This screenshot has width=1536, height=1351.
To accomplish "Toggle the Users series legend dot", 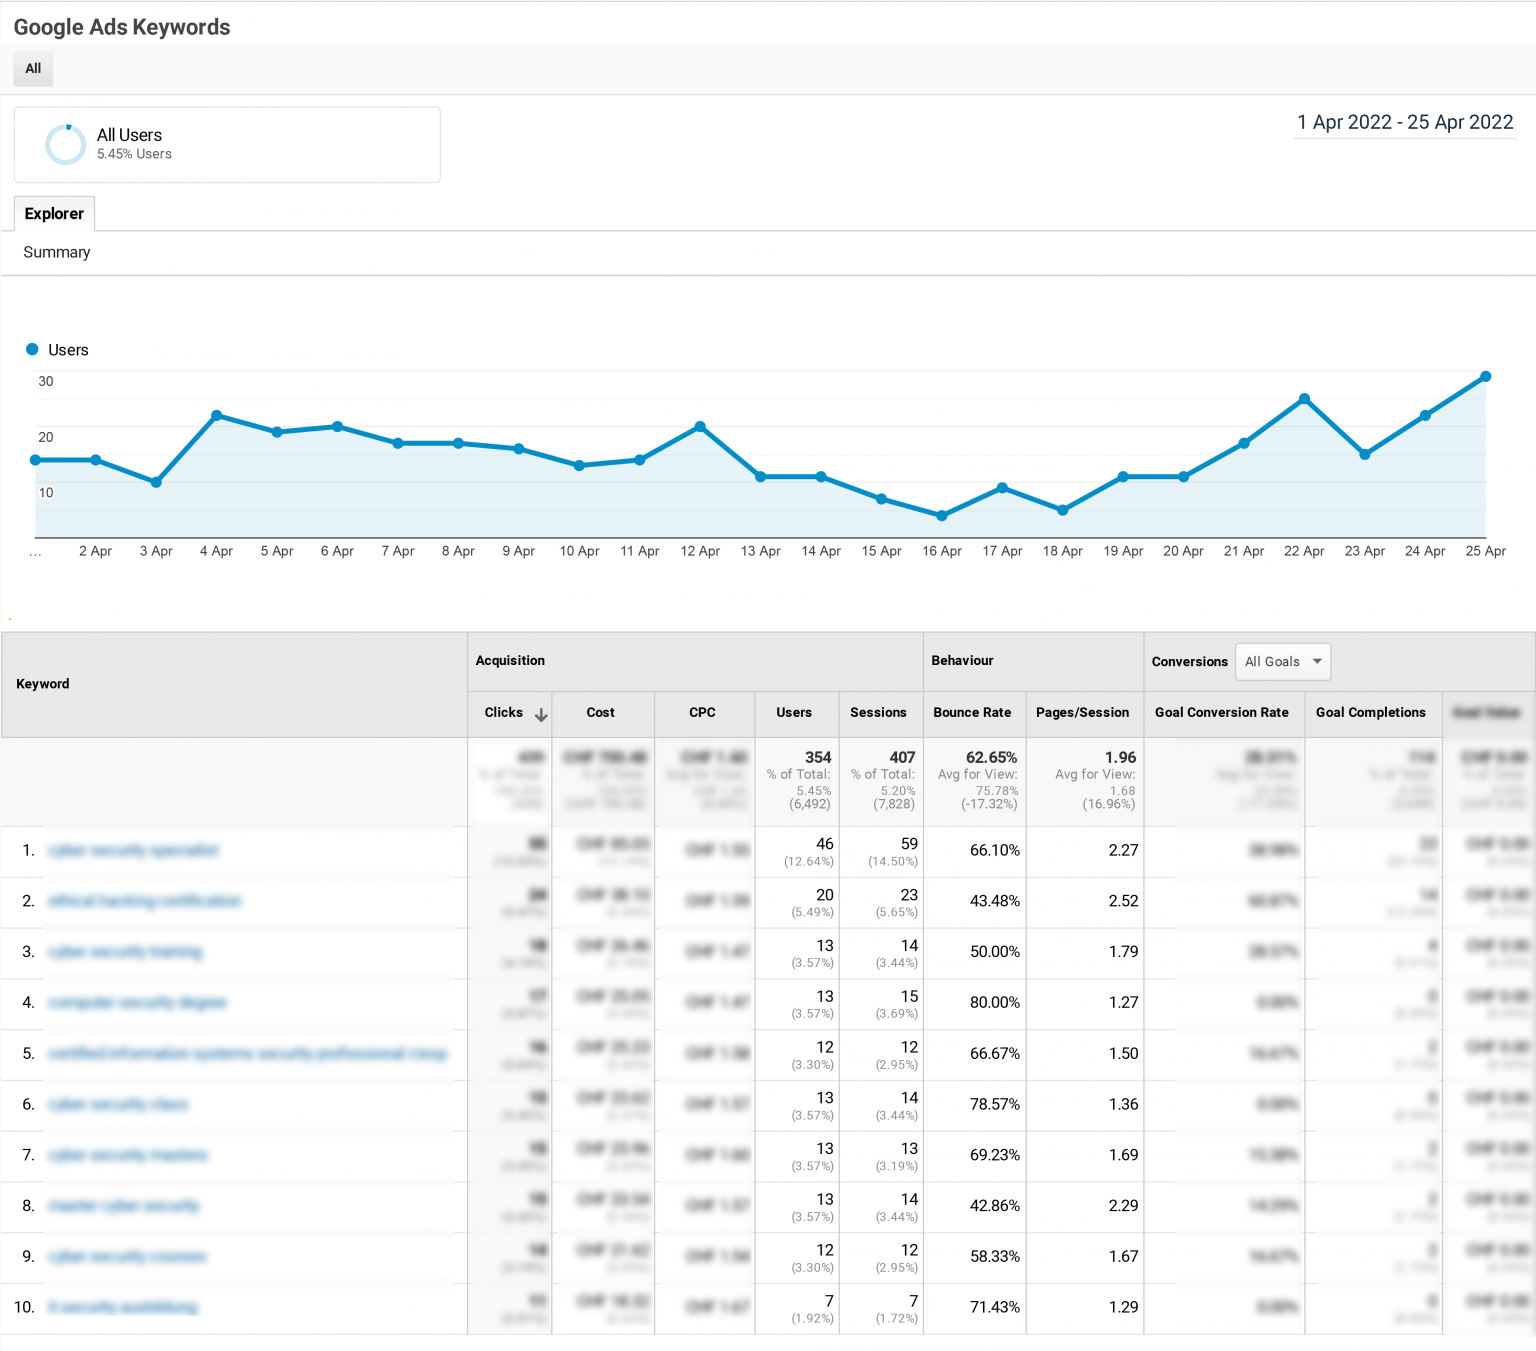I will (31, 349).
